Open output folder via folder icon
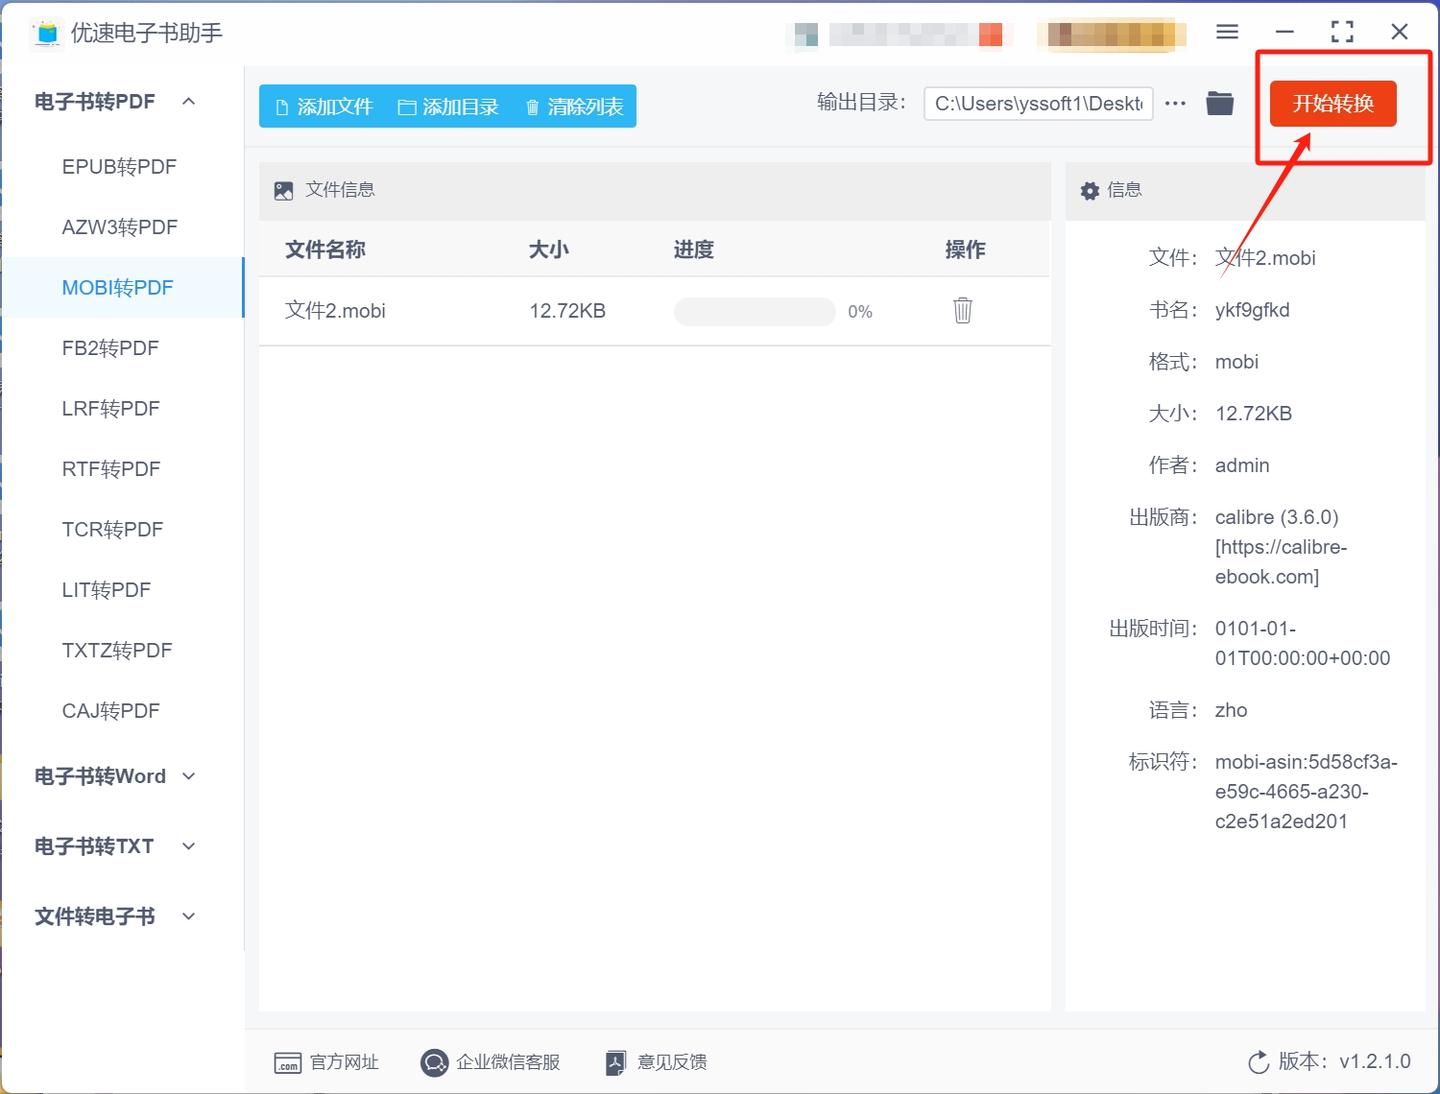The image size is (1440, 1094). pyautogui.click(x=1219, y=103)
